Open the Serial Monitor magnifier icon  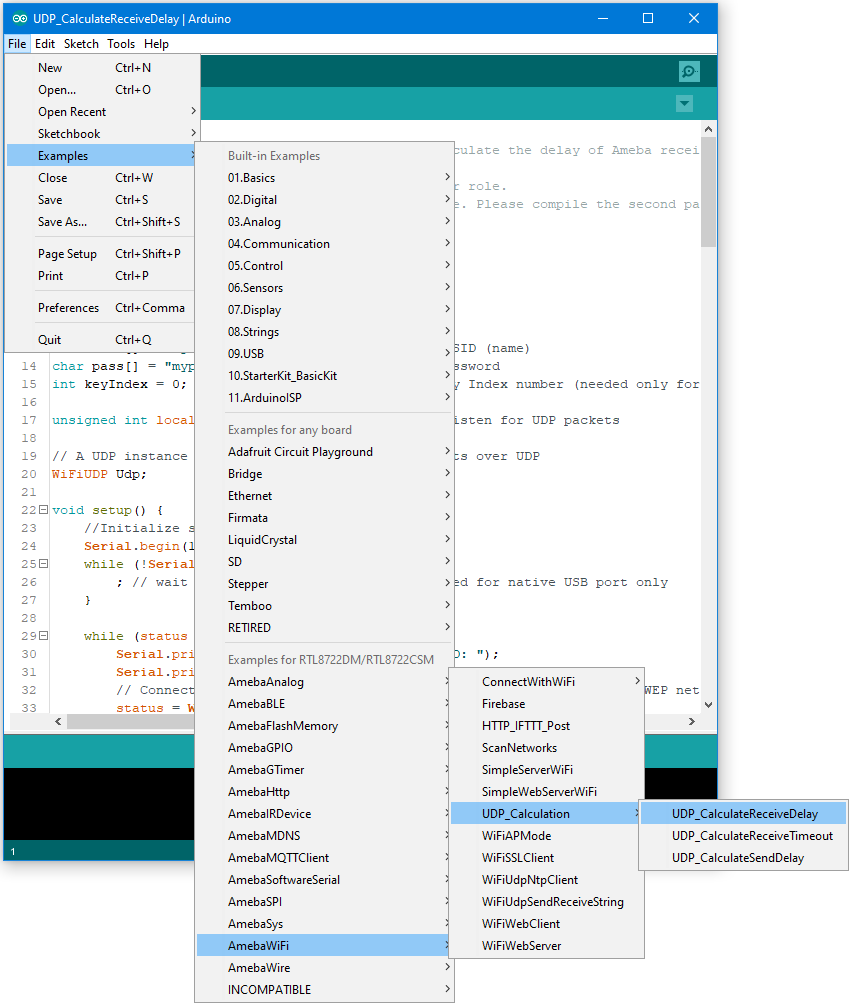[x=689, y=71]
